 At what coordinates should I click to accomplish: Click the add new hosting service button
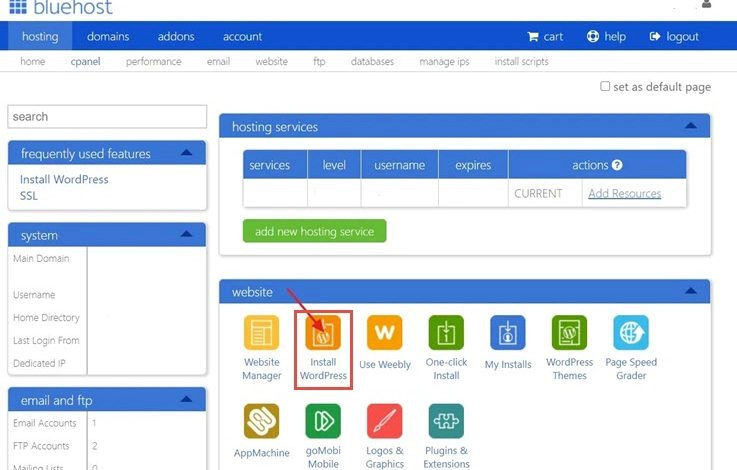314,231
